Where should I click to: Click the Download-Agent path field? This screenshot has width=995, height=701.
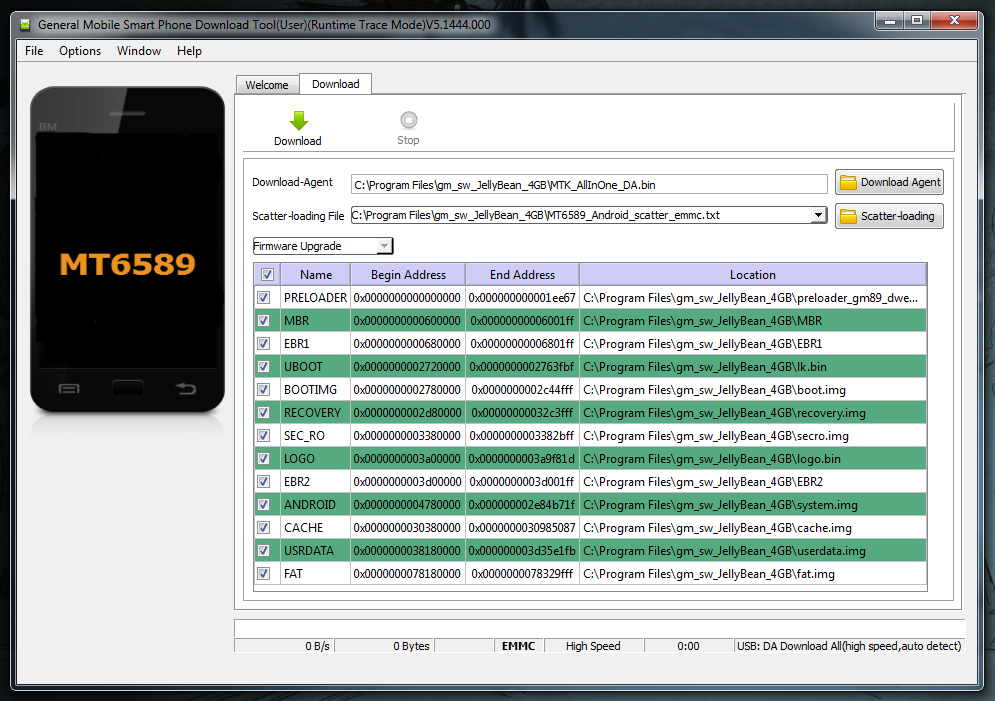click(589, 185)
